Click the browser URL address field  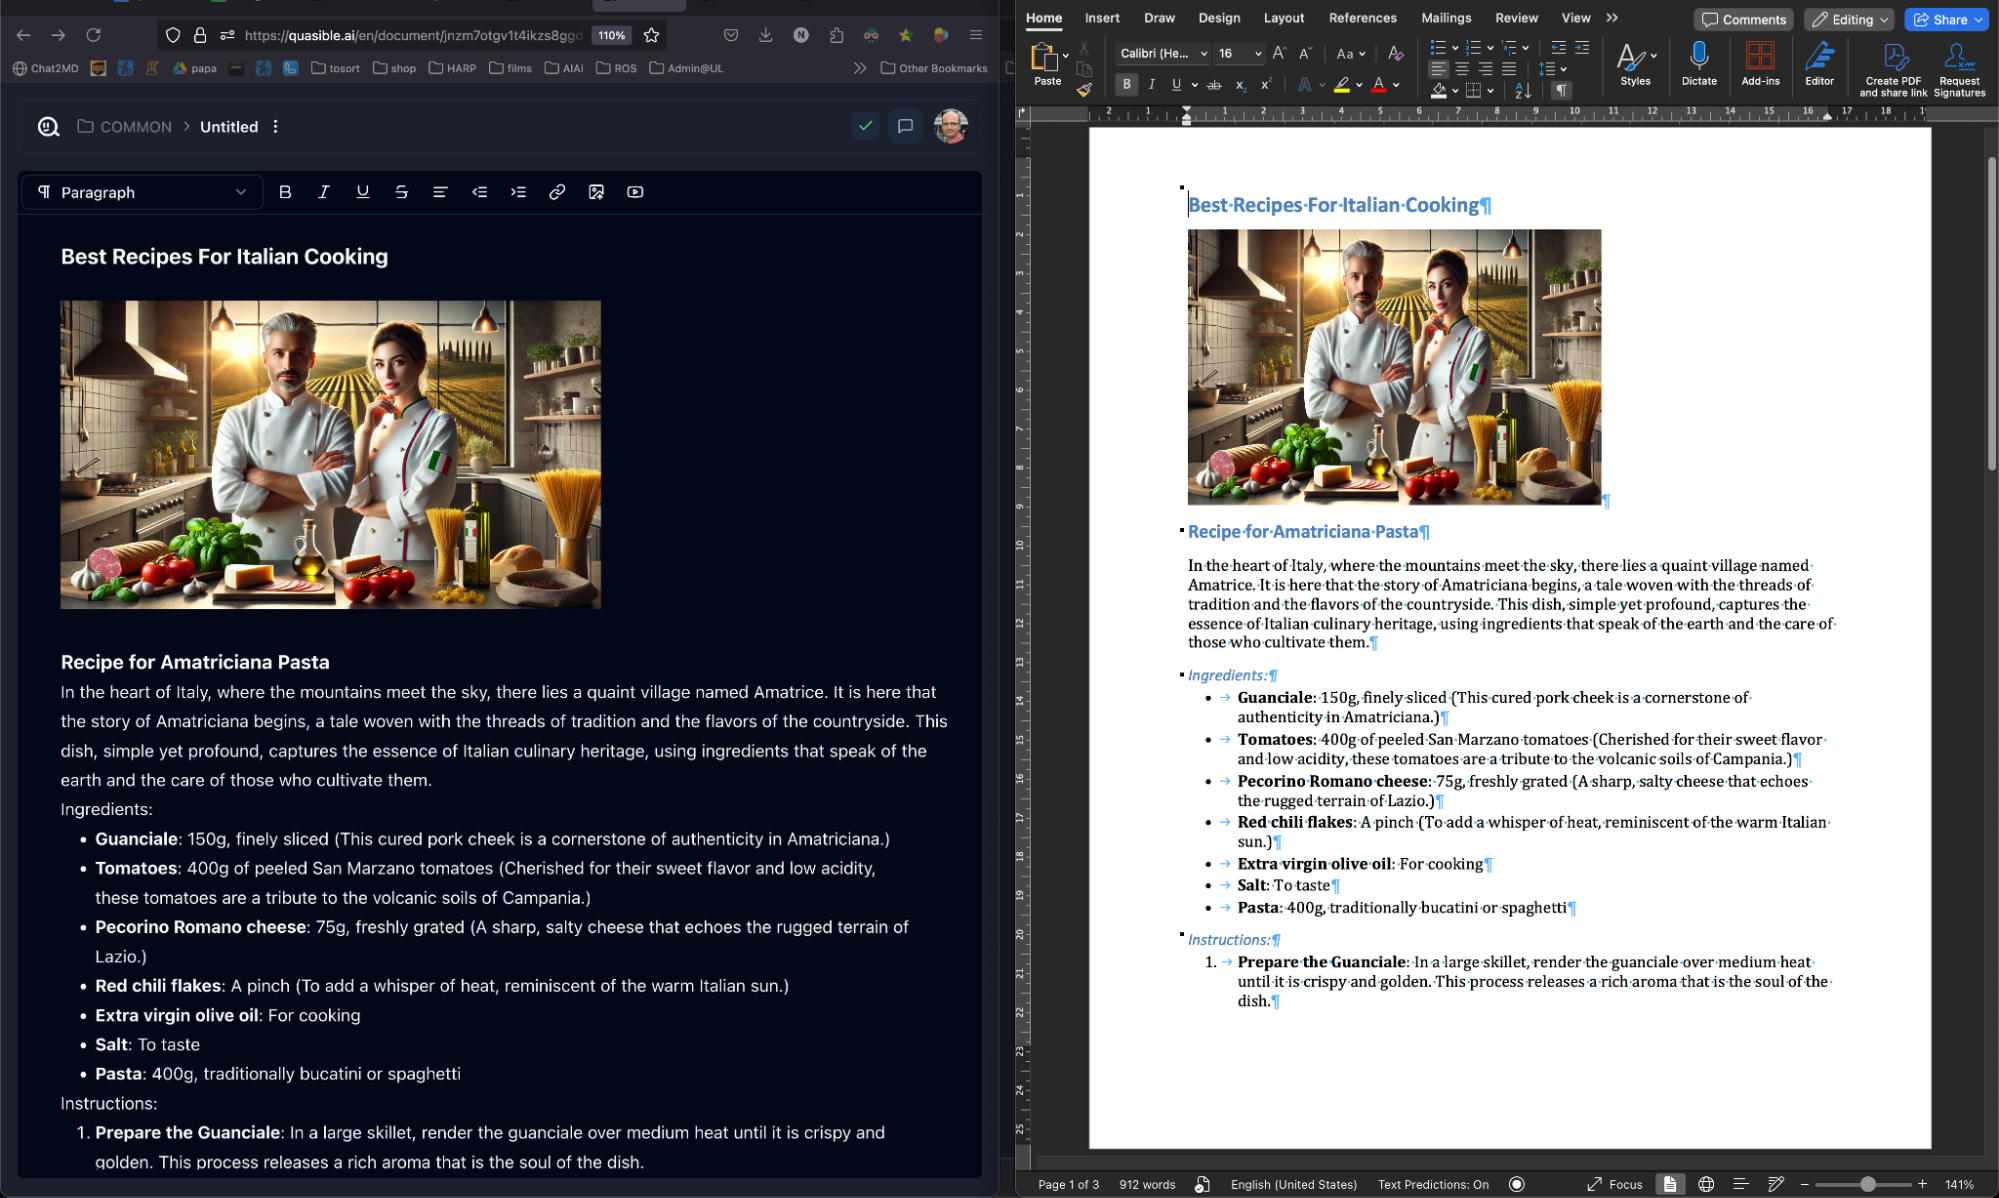(x=410, y=35)
